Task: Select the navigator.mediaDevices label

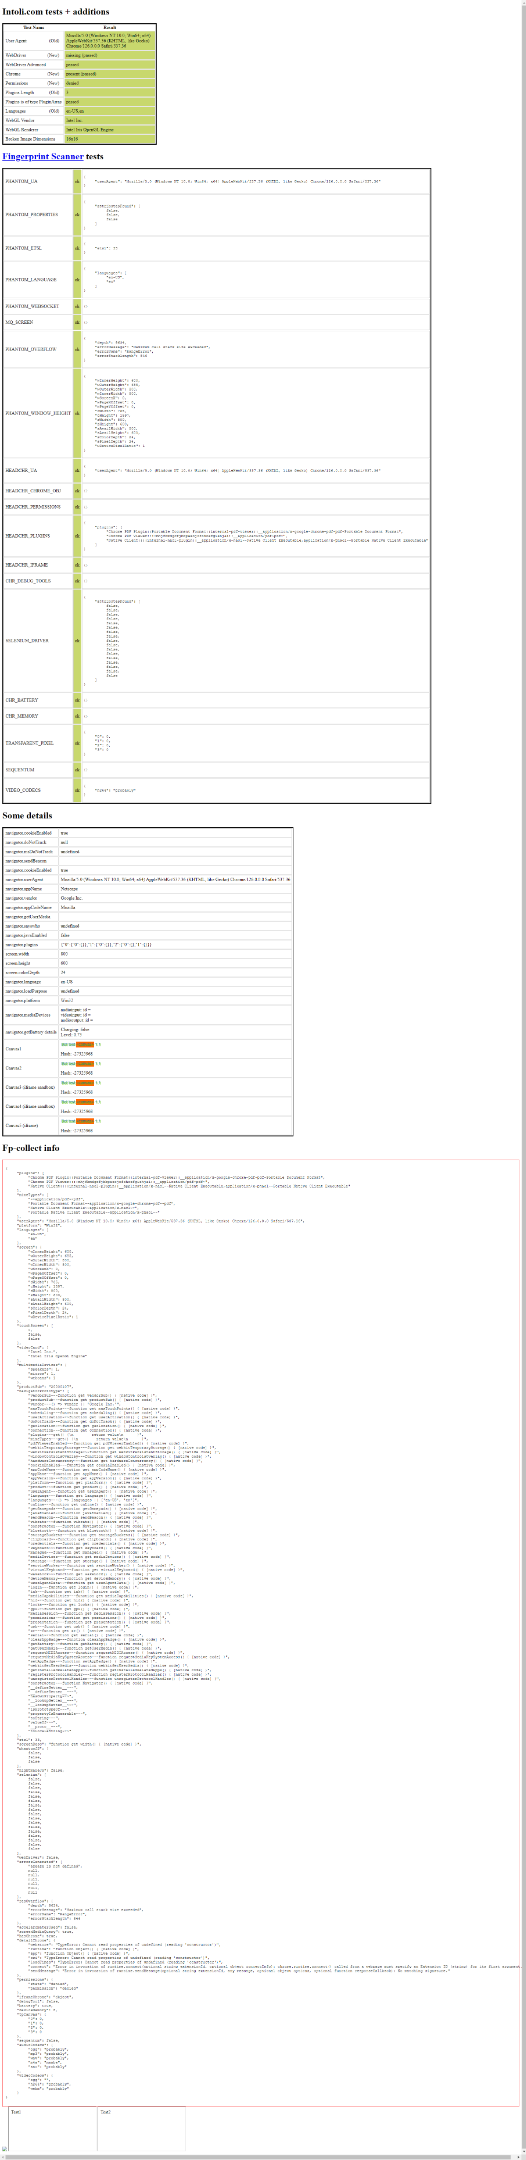Action: point(27,1014)
